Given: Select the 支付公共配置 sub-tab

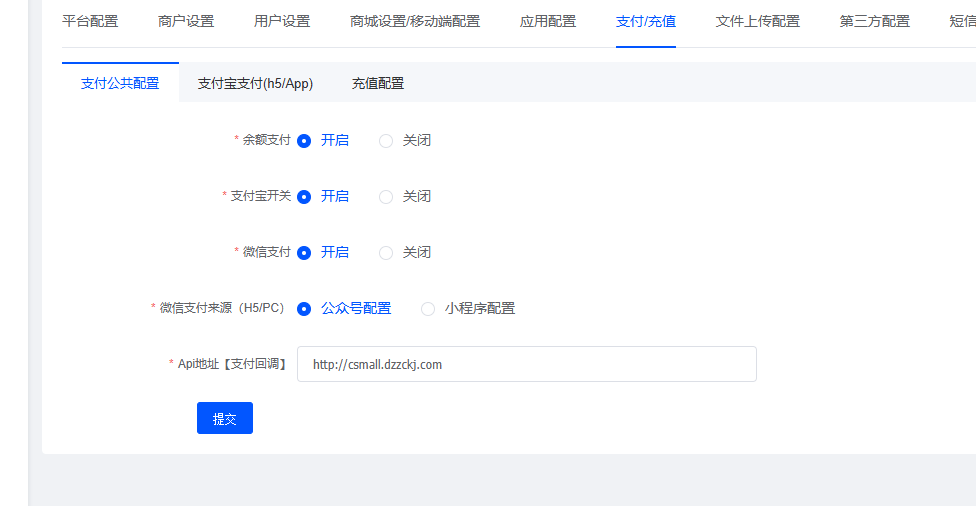Looking at the screenshot, I should tap(120, 84).
